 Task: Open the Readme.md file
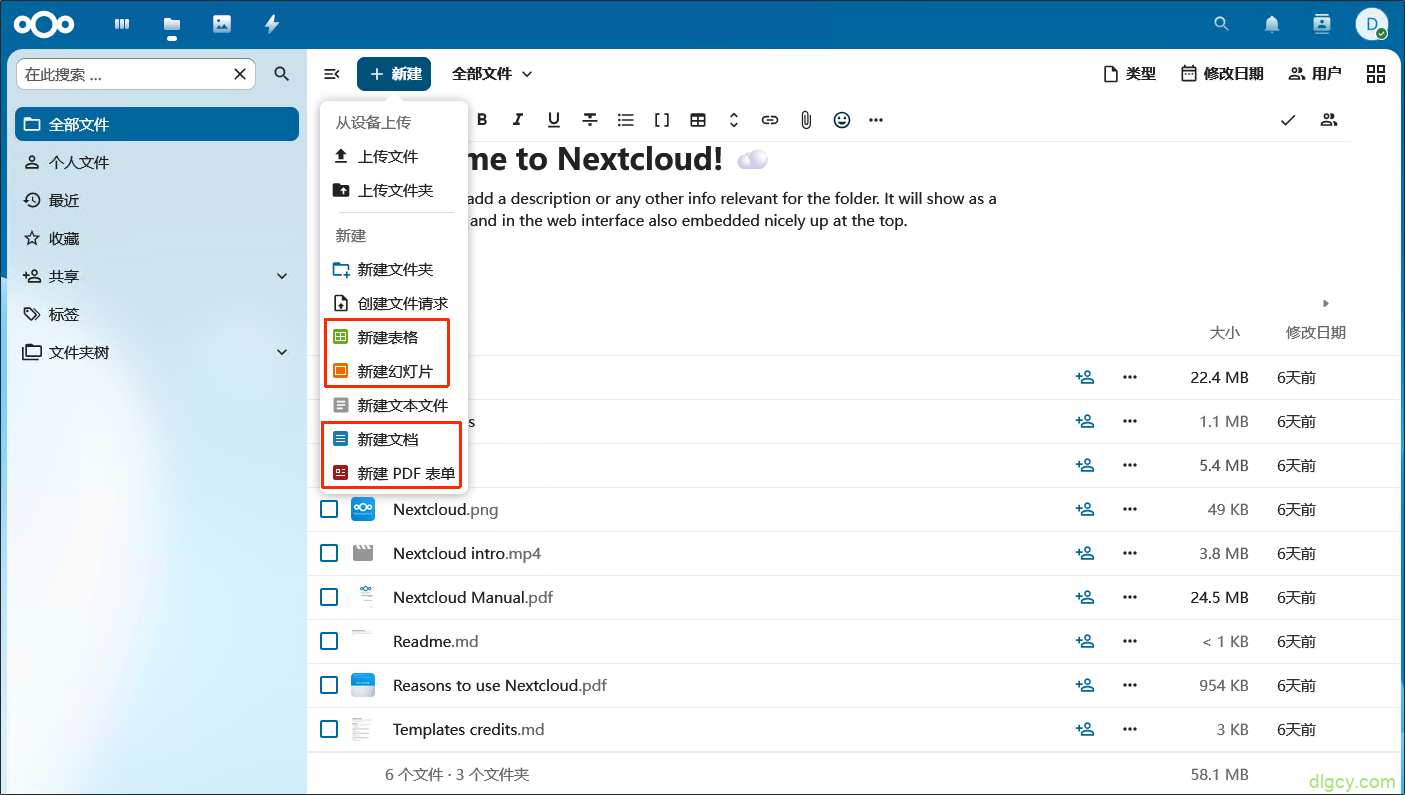pyautogui.click(x=436, y=641)
